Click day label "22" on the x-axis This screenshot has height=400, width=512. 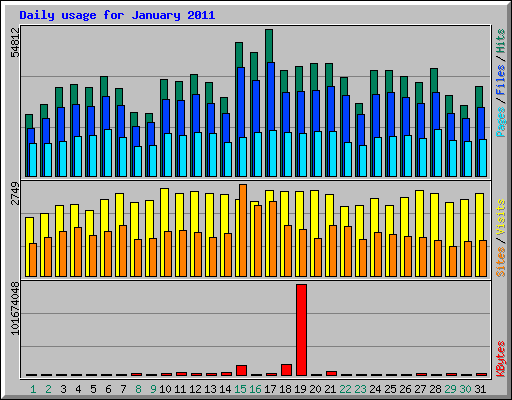(345, 389)
